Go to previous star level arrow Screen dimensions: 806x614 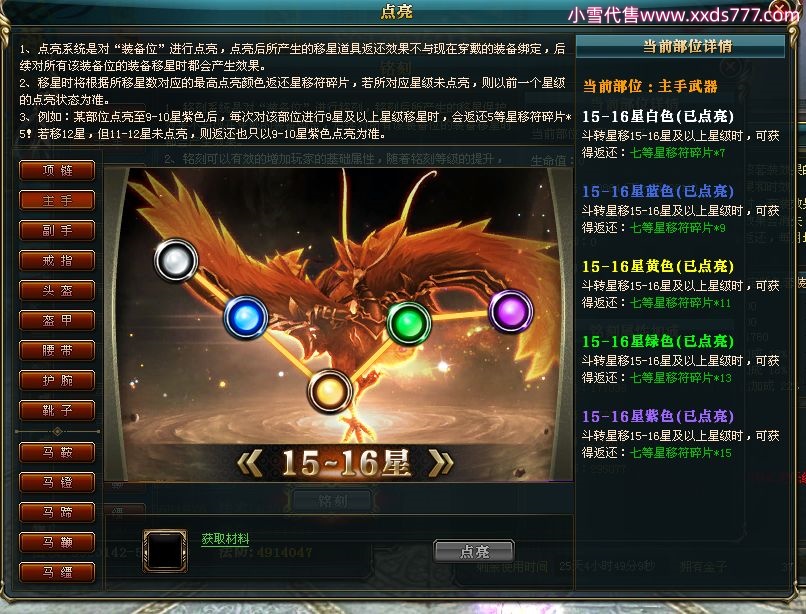pos(250,462)
